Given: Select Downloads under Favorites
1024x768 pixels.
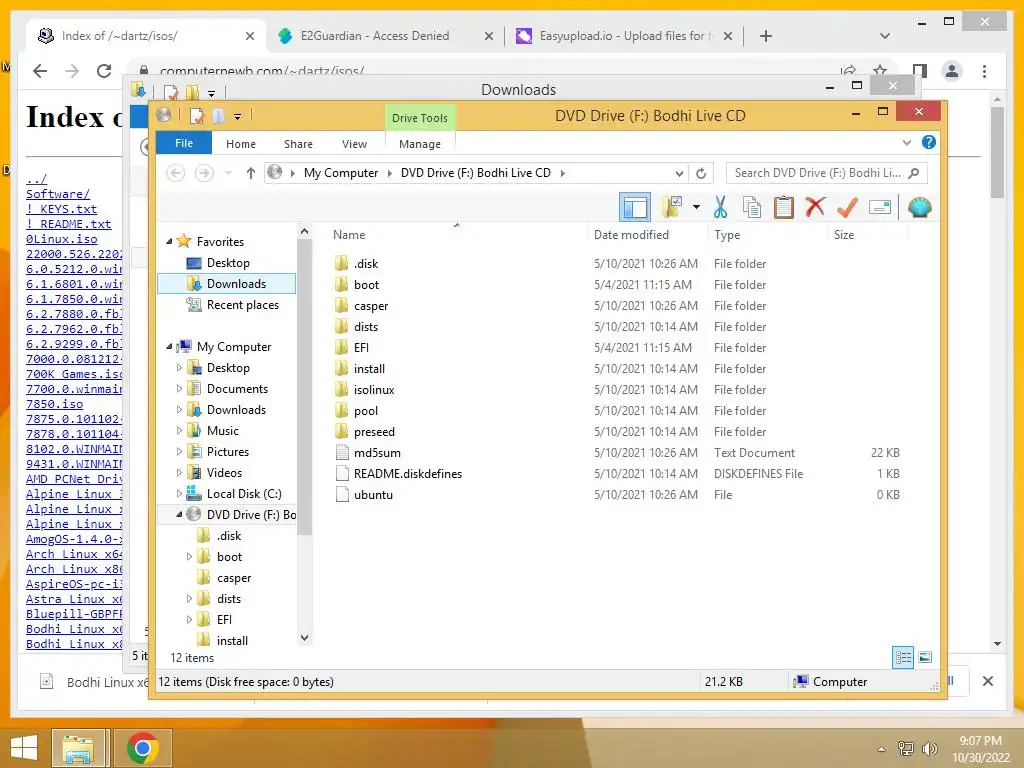Looking at the screenshot, I should pyautogui.click(x=227, y=283).
